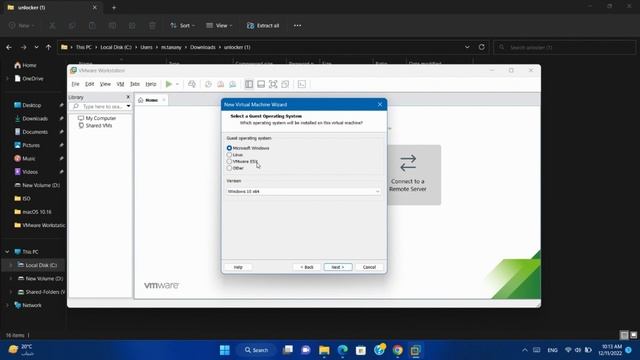Click the Take Snapshot toolbar icon
The image size is (640, 360).
click(x=208, y=84)
